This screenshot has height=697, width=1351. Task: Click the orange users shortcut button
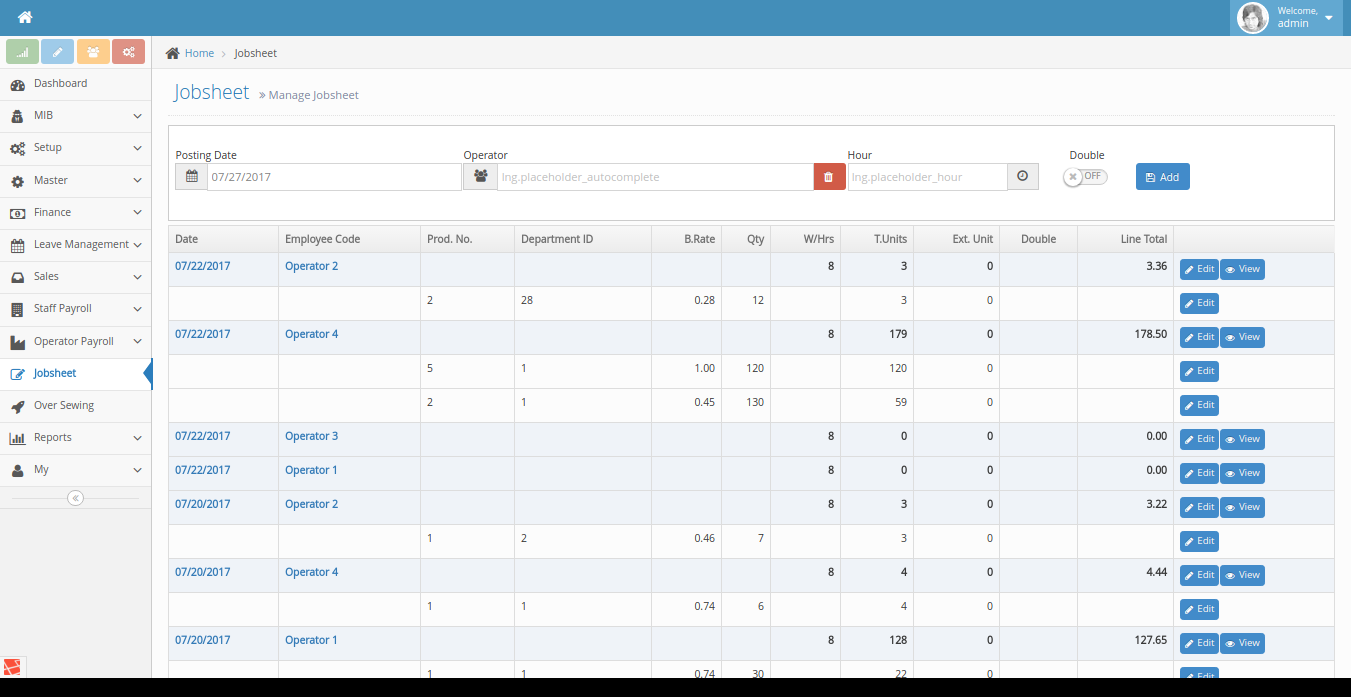[x=93, y=52]
